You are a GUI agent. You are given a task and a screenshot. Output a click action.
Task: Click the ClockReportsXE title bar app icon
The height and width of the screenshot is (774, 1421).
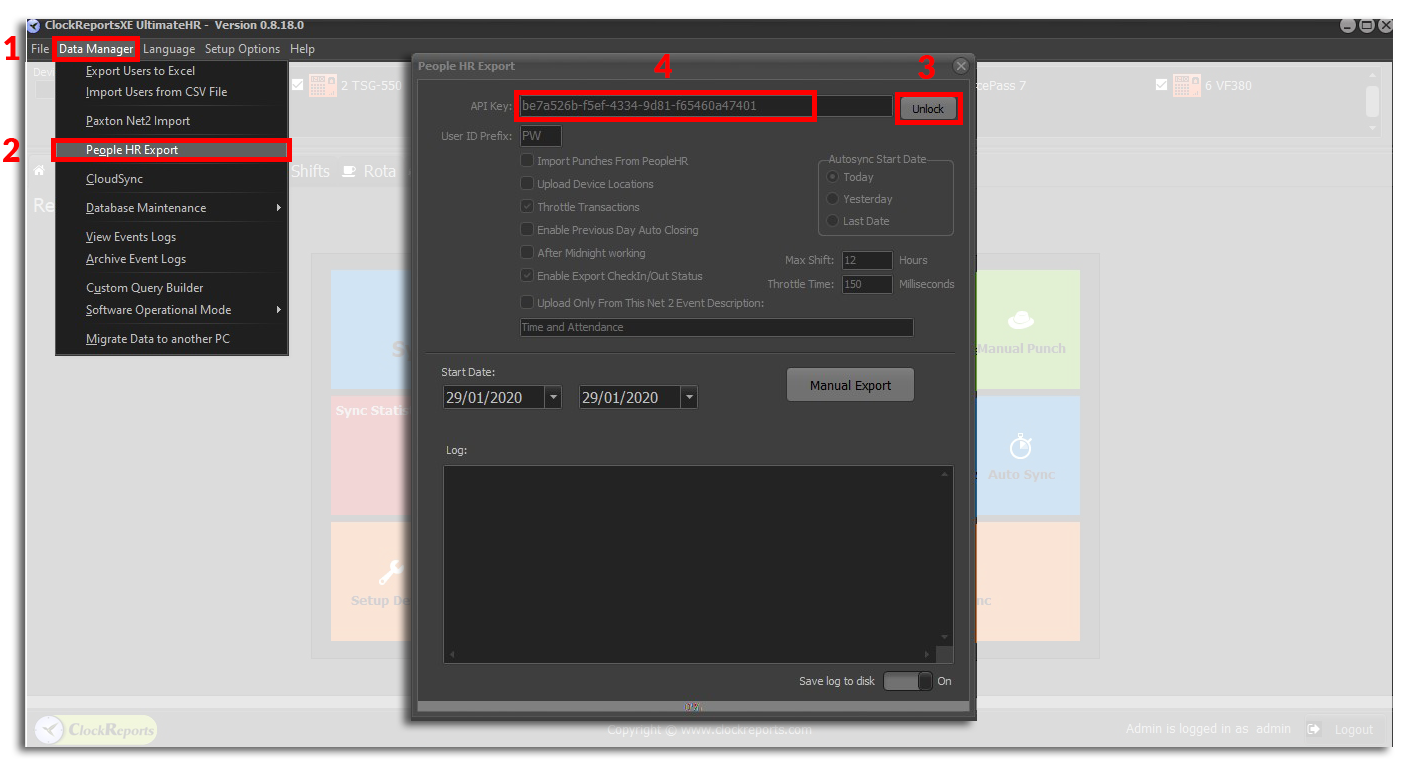(34, 25)
